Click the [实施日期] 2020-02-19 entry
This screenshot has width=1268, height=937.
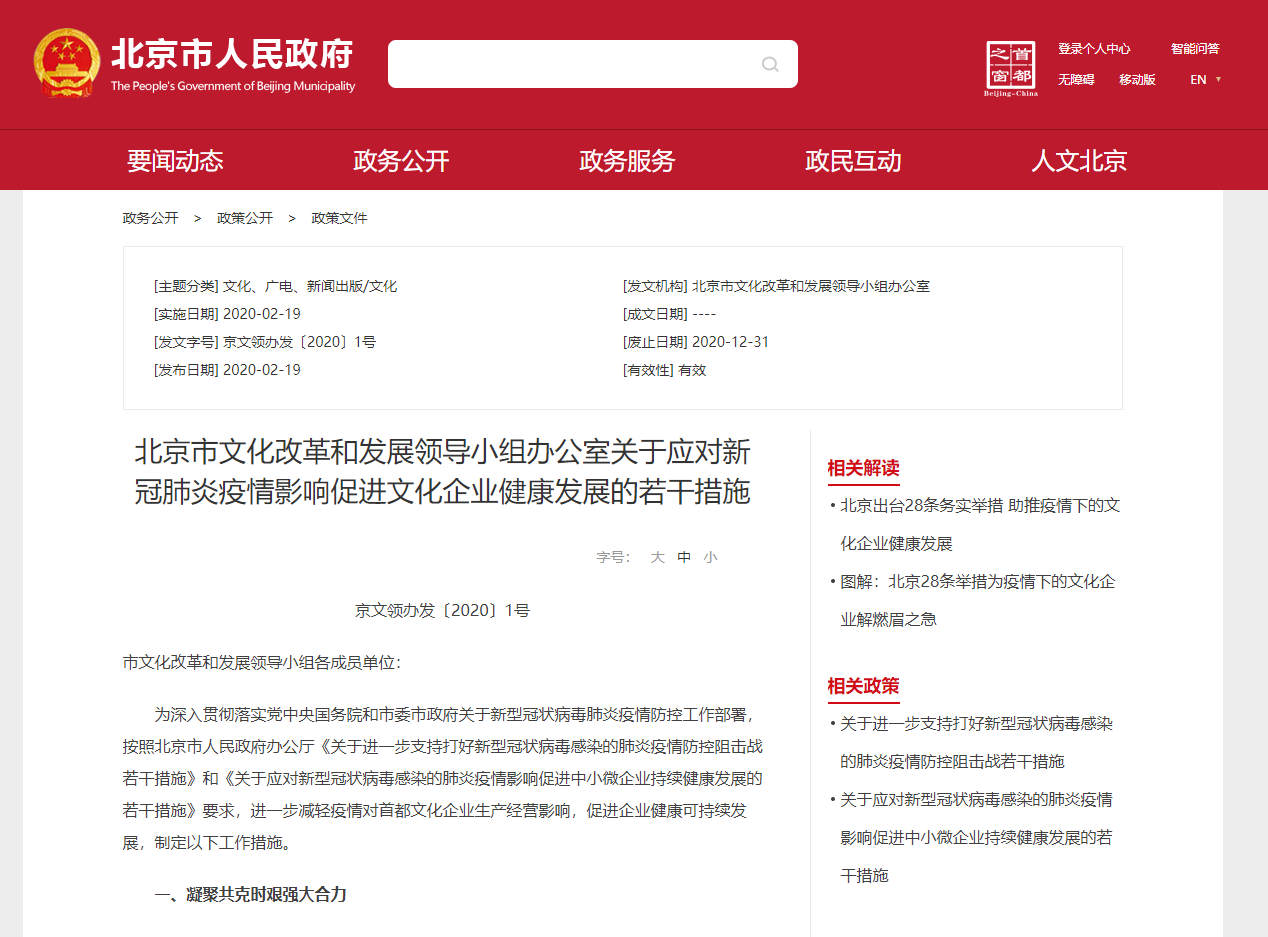click(227, 314)
